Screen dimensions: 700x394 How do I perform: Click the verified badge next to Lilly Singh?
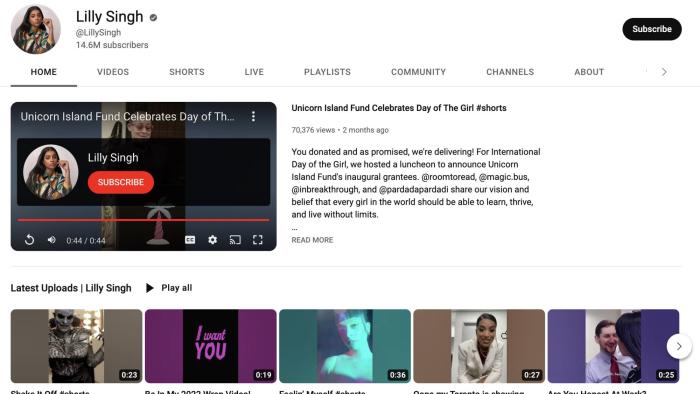153,17
